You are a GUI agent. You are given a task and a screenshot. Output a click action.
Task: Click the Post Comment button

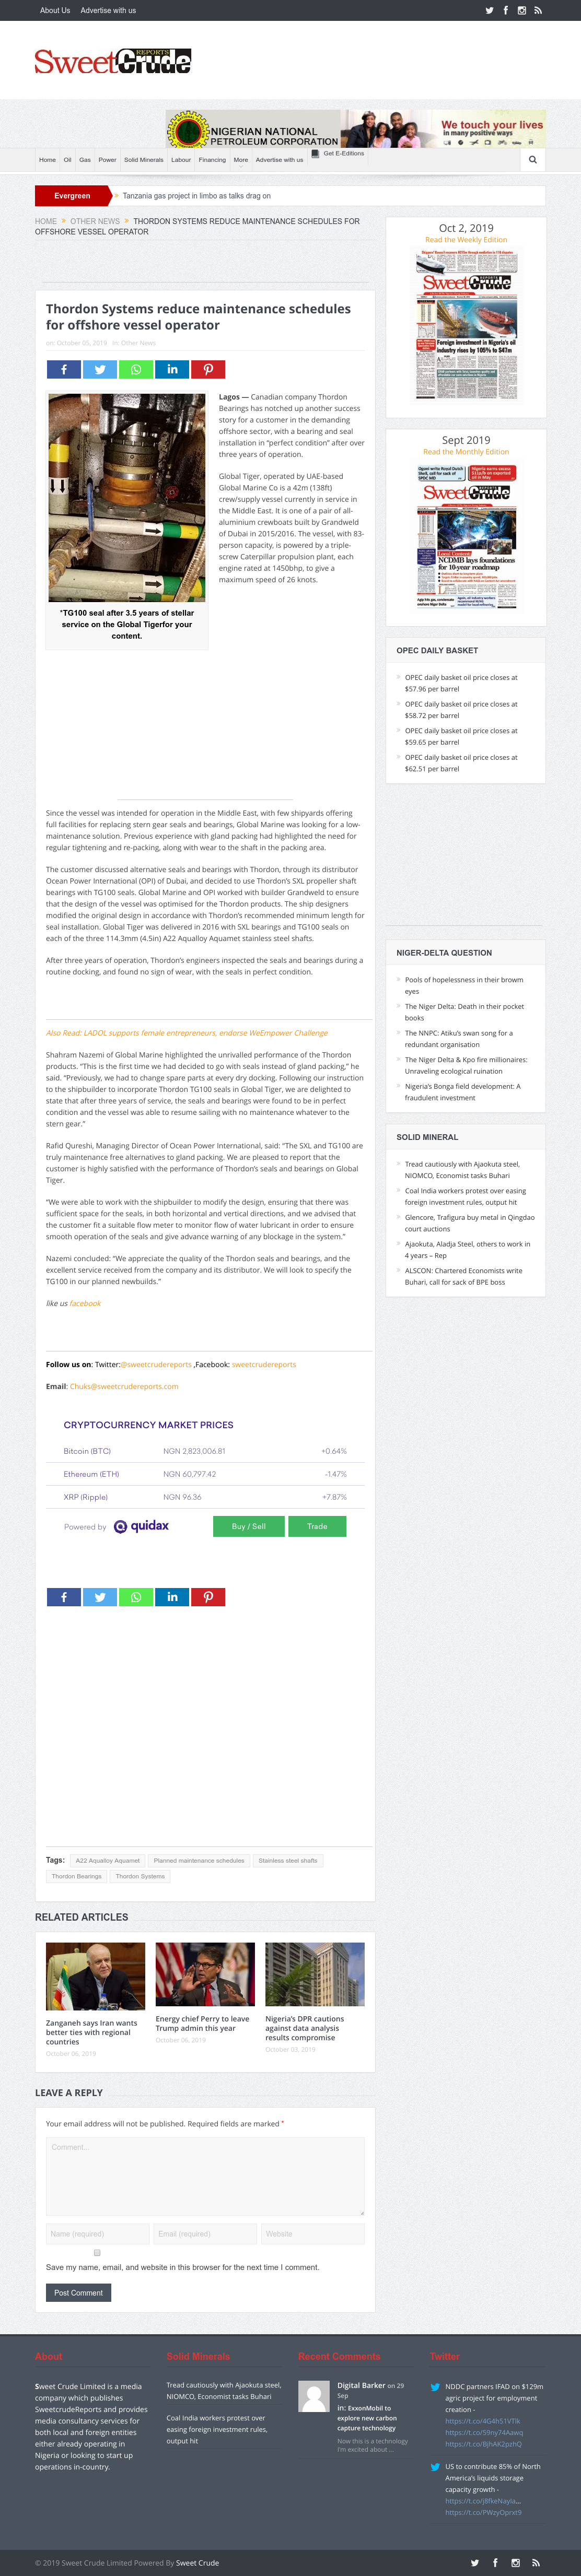pyautogui.click(x=78, y=2293)
